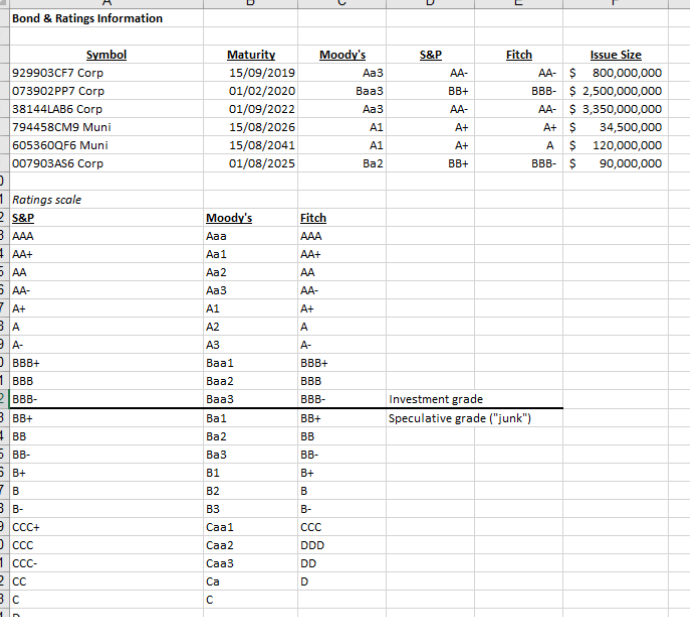Select S&P scale cell CCC-

click(106, 563)
